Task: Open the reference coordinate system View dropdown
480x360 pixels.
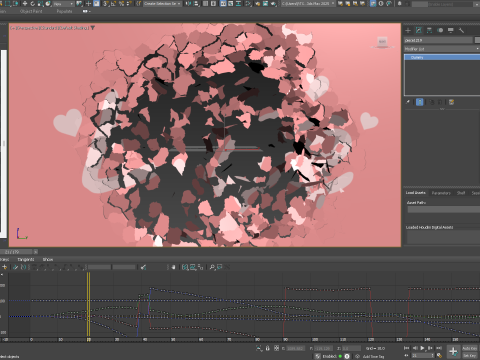Action: [x=63, y=4]
